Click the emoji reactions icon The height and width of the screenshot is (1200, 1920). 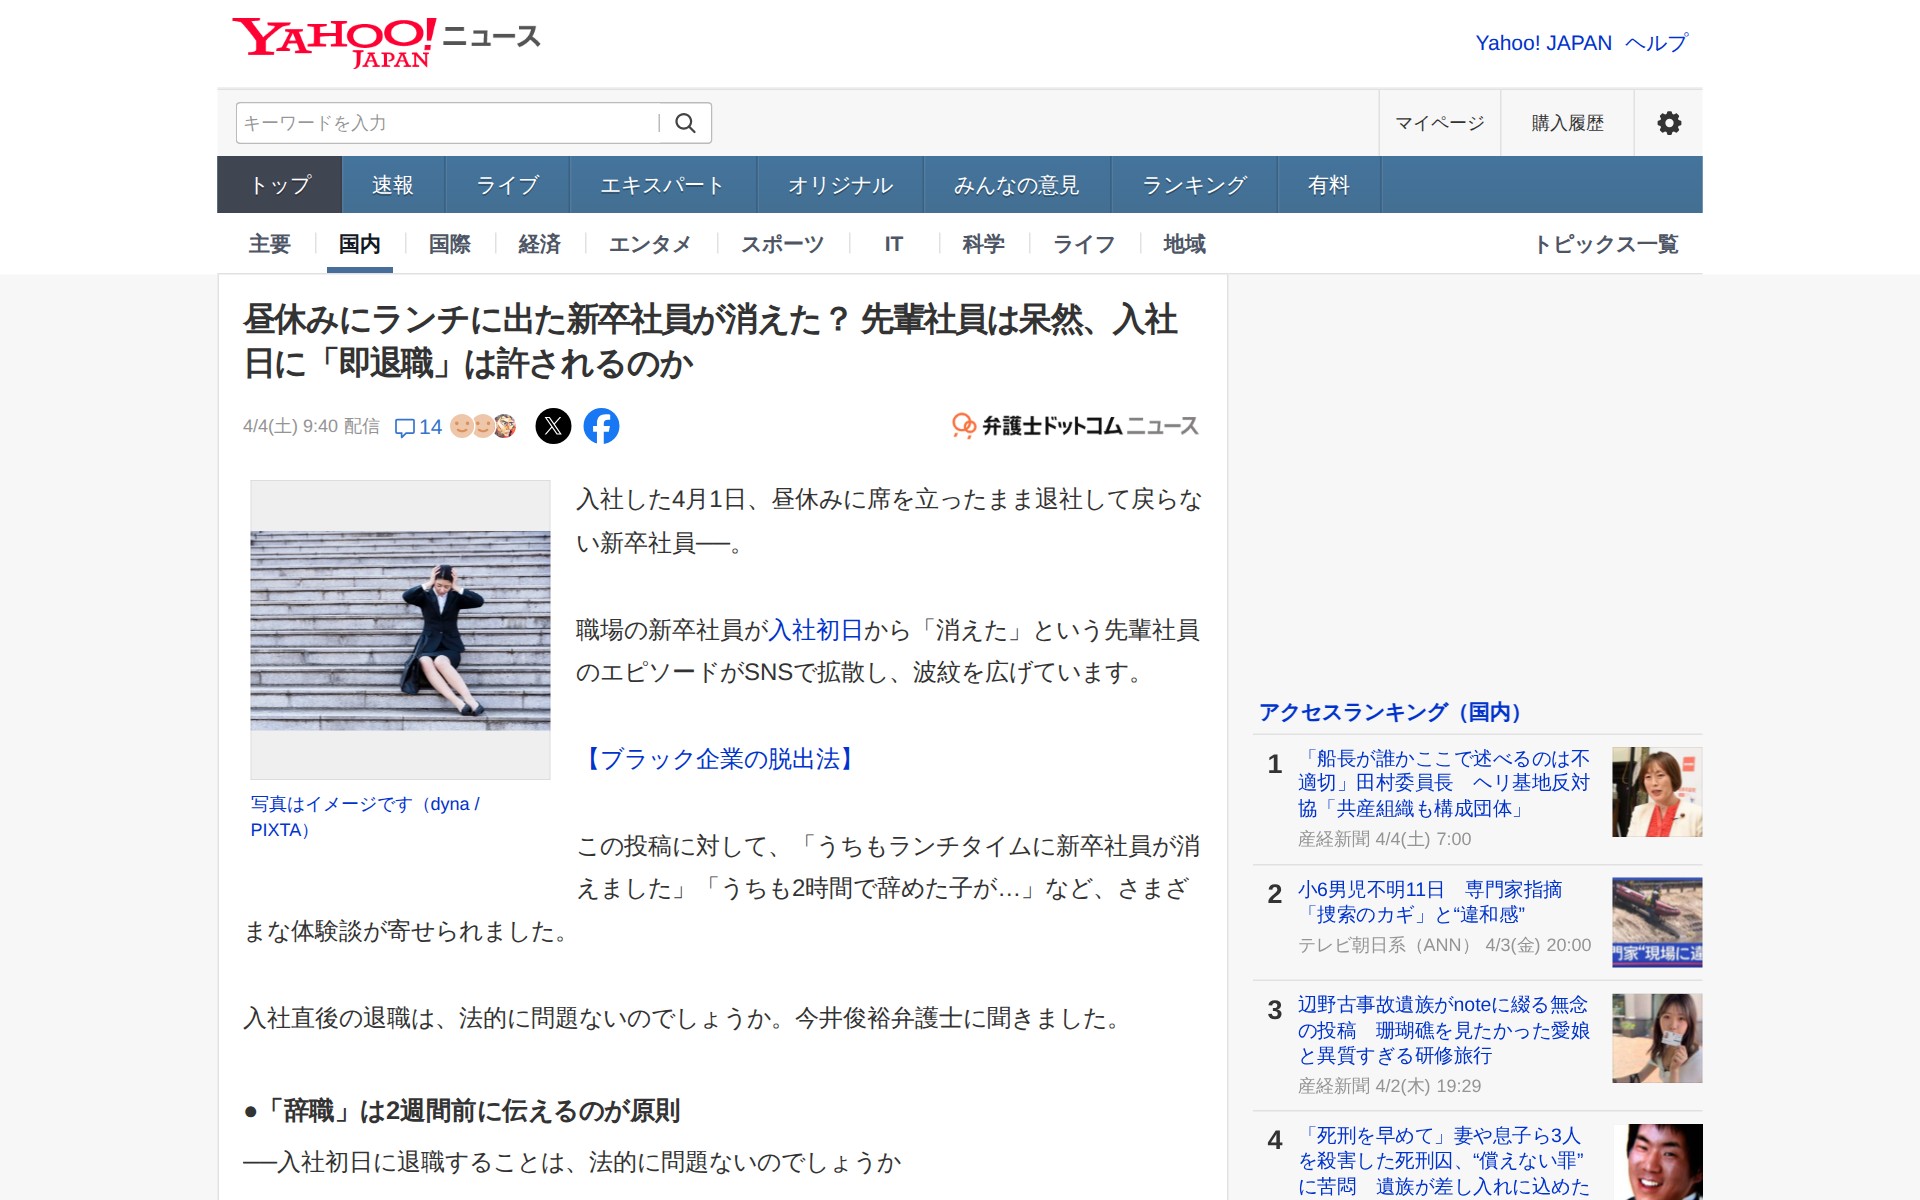(482, 426)
